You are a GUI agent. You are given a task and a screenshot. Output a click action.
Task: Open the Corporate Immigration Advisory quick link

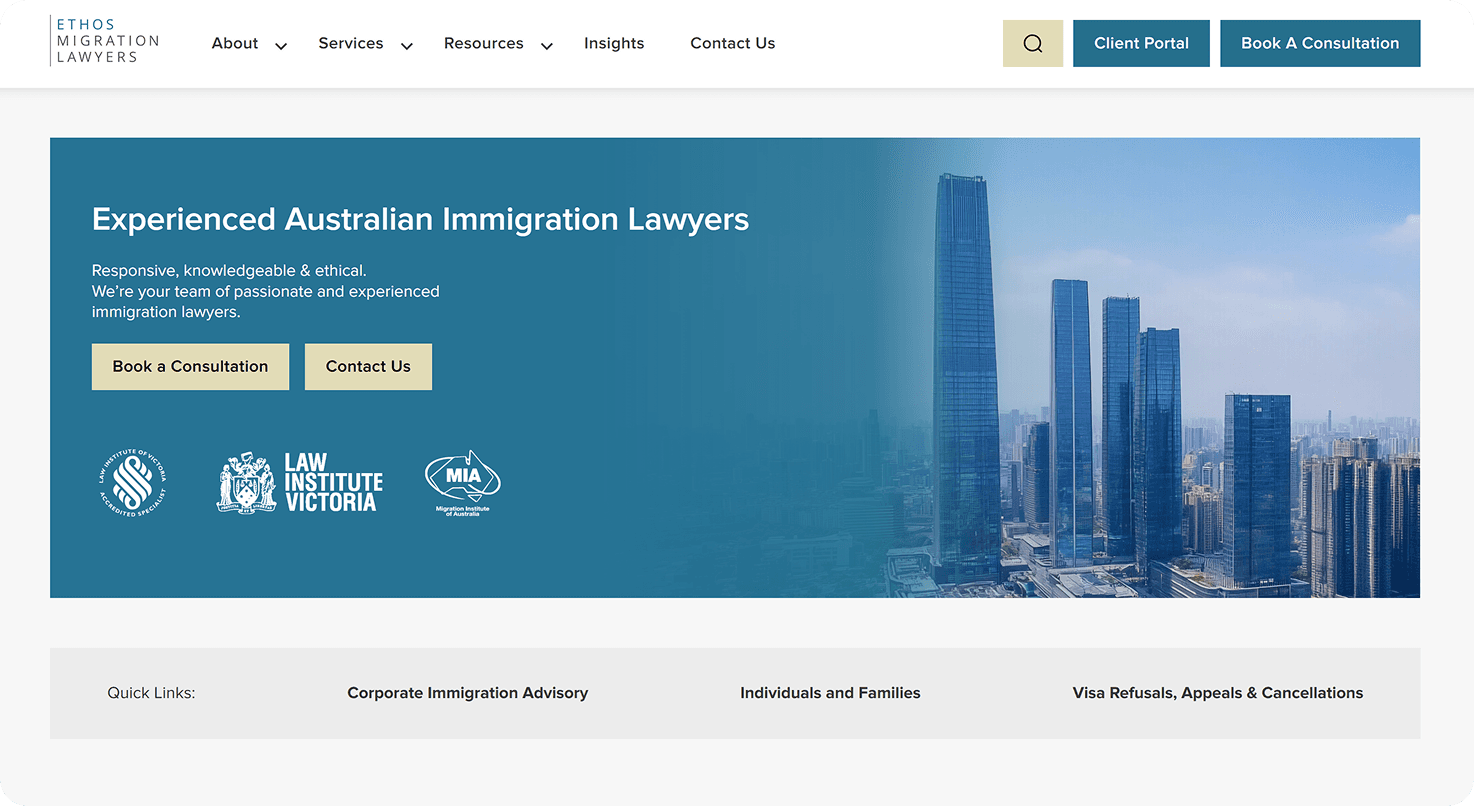468,693
